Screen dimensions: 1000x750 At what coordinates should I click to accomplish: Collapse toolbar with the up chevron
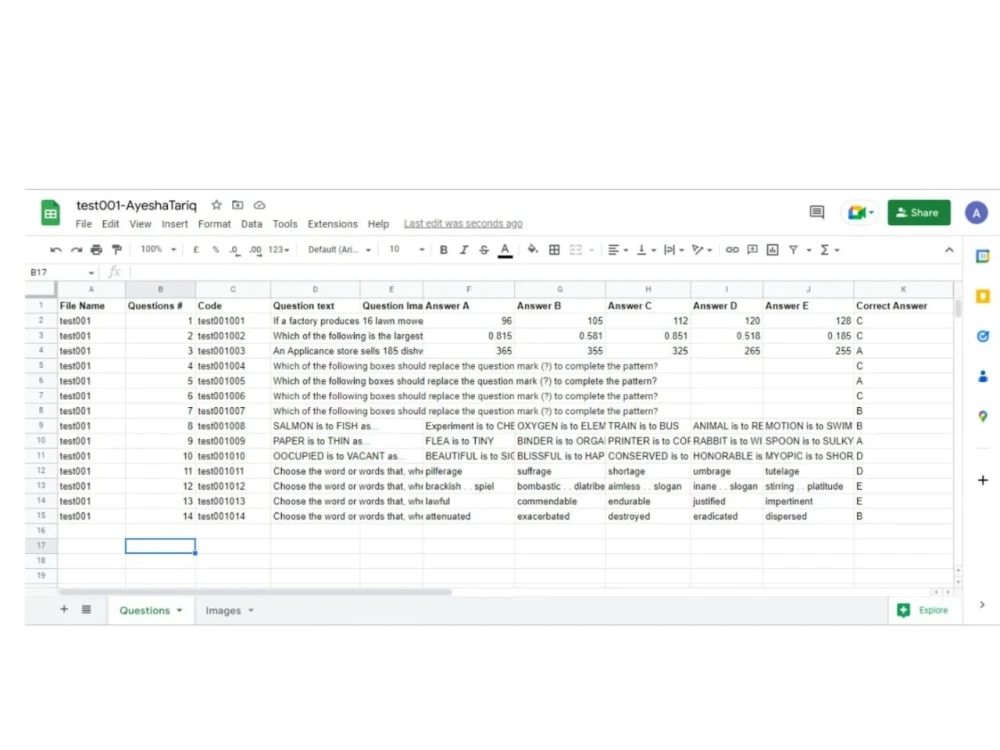[949, 250]
